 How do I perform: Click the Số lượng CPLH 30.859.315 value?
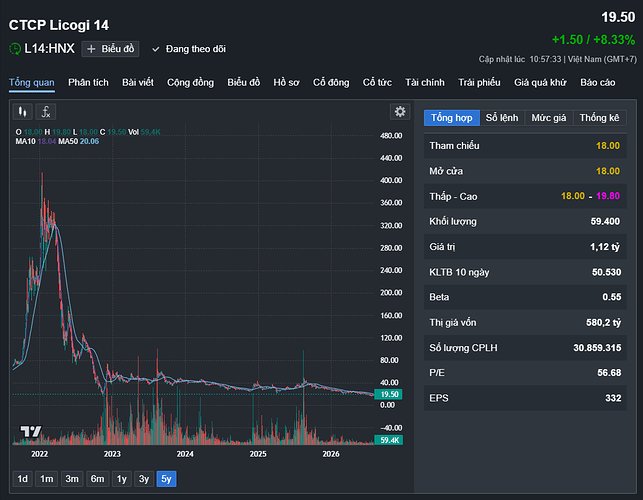click(597, 348)
